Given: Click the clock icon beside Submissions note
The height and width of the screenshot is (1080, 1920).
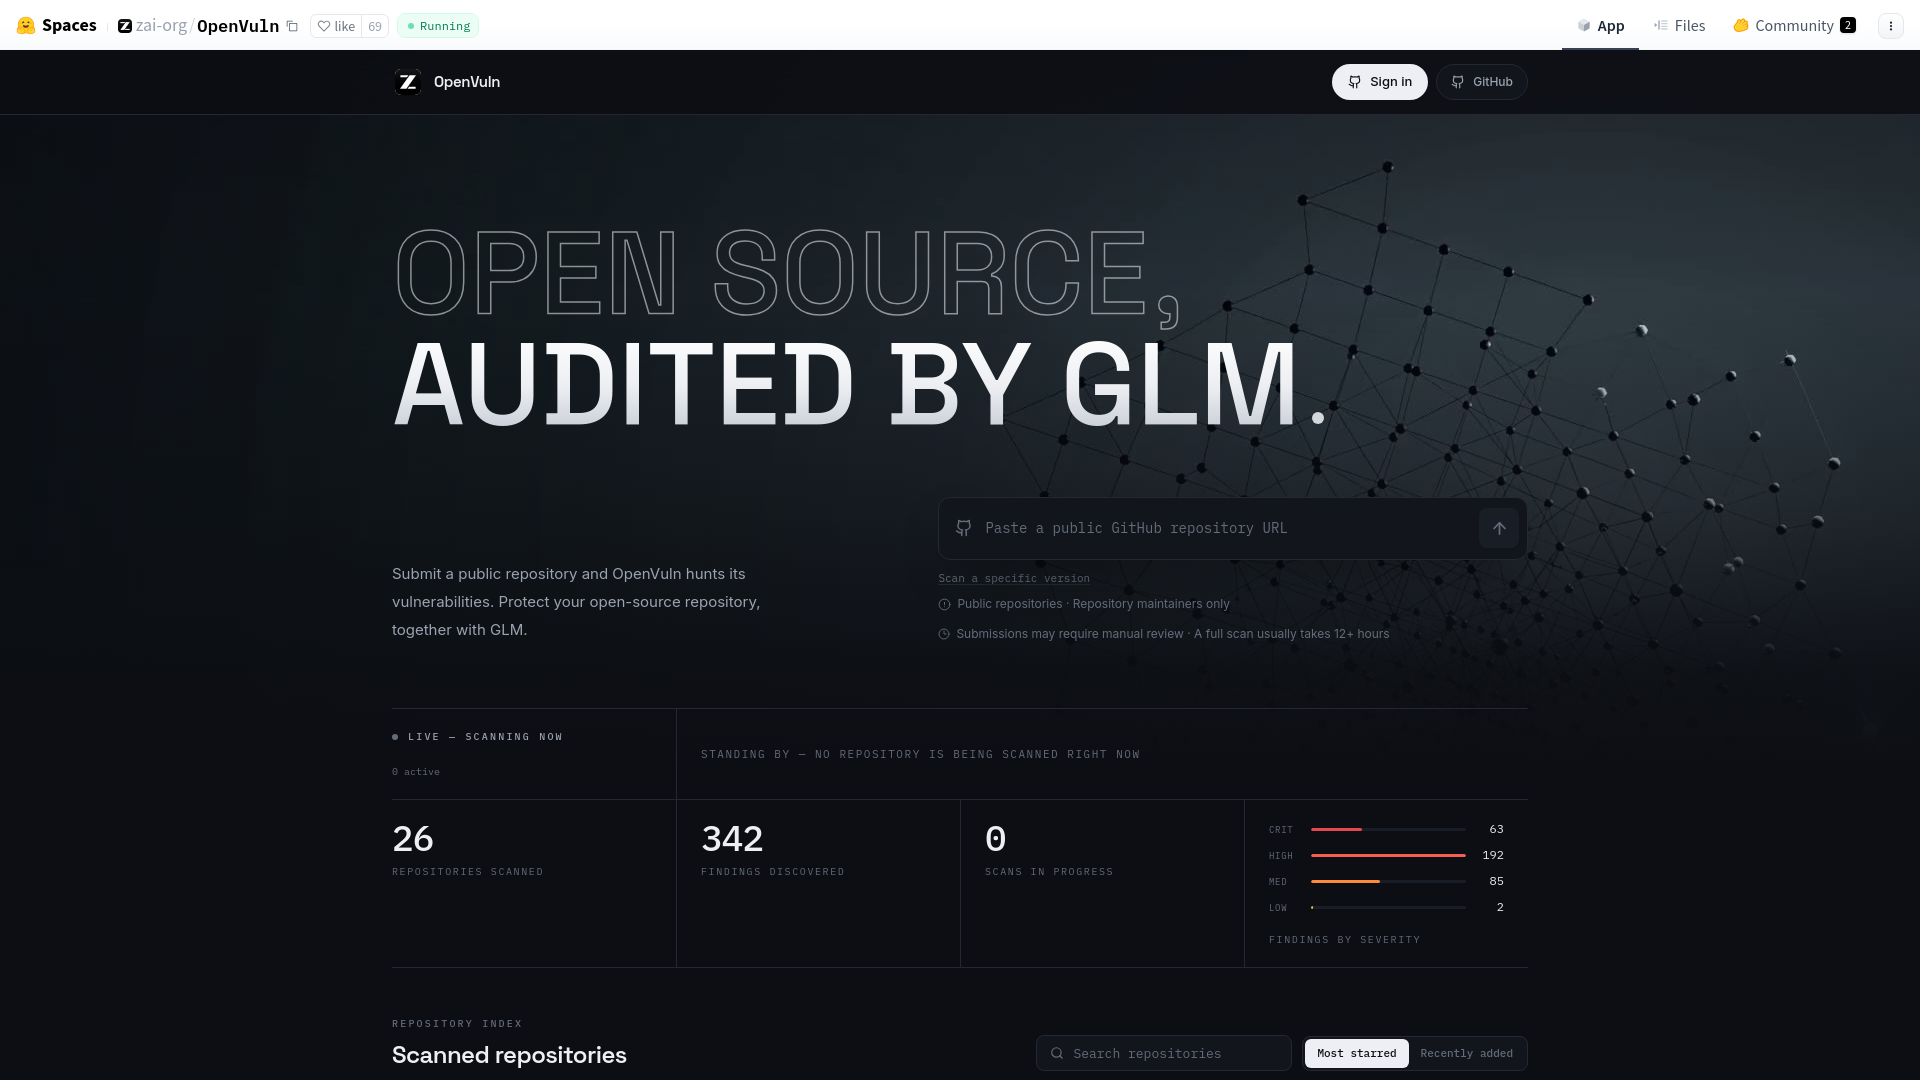Looking at the screenshot, I should (x=944, y=634).
